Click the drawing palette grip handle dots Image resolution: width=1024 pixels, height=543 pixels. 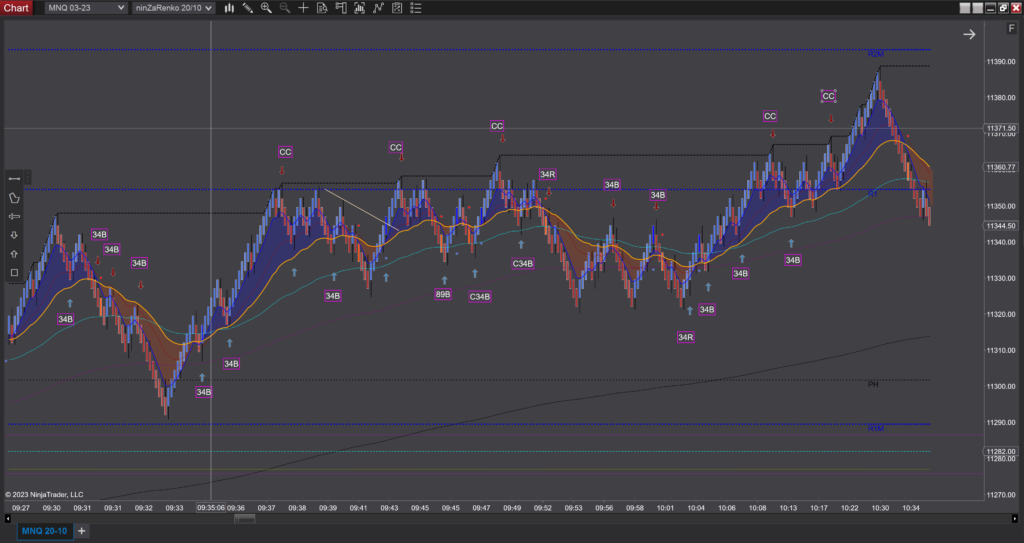click(x=27, y=178)
